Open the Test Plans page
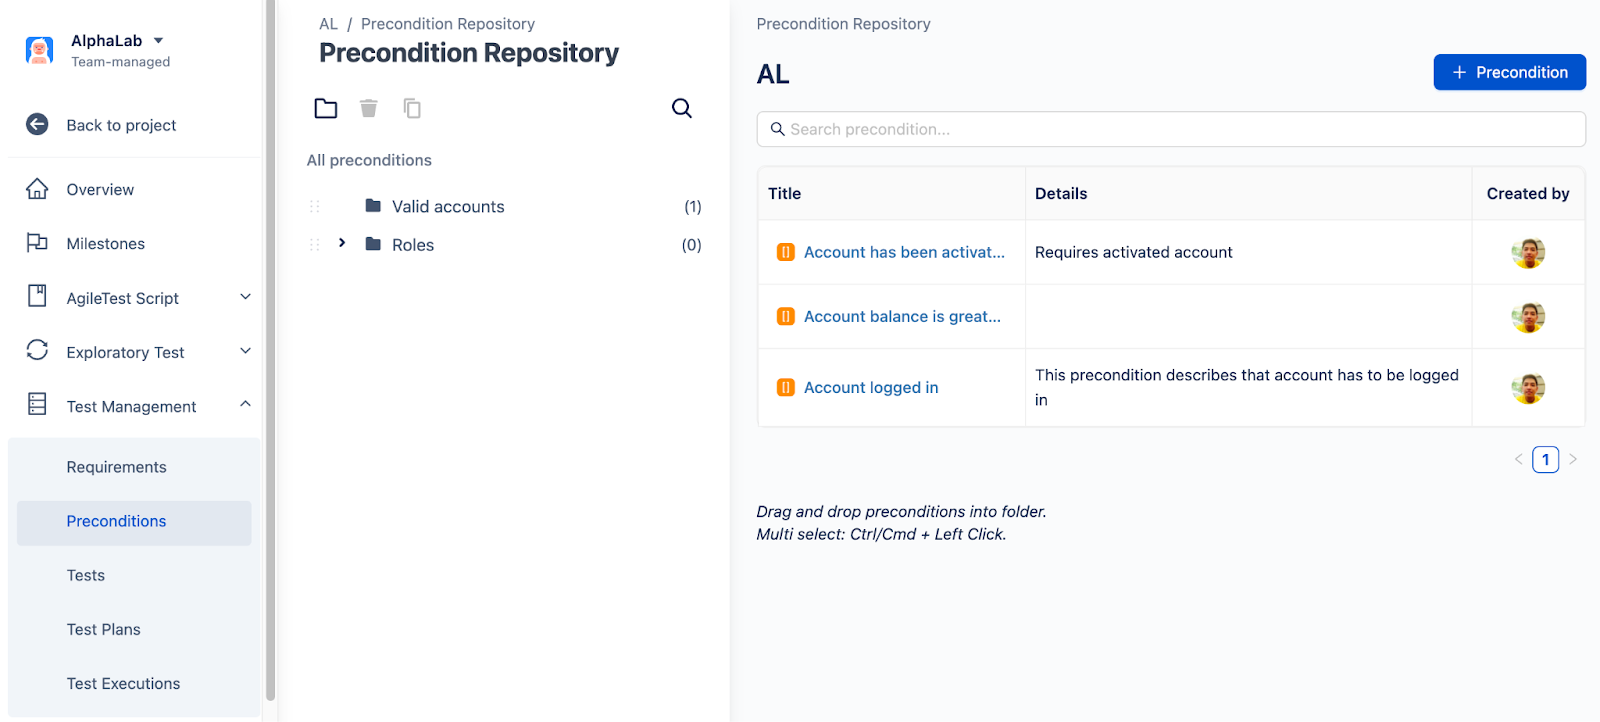 click(x=103, y=629)
